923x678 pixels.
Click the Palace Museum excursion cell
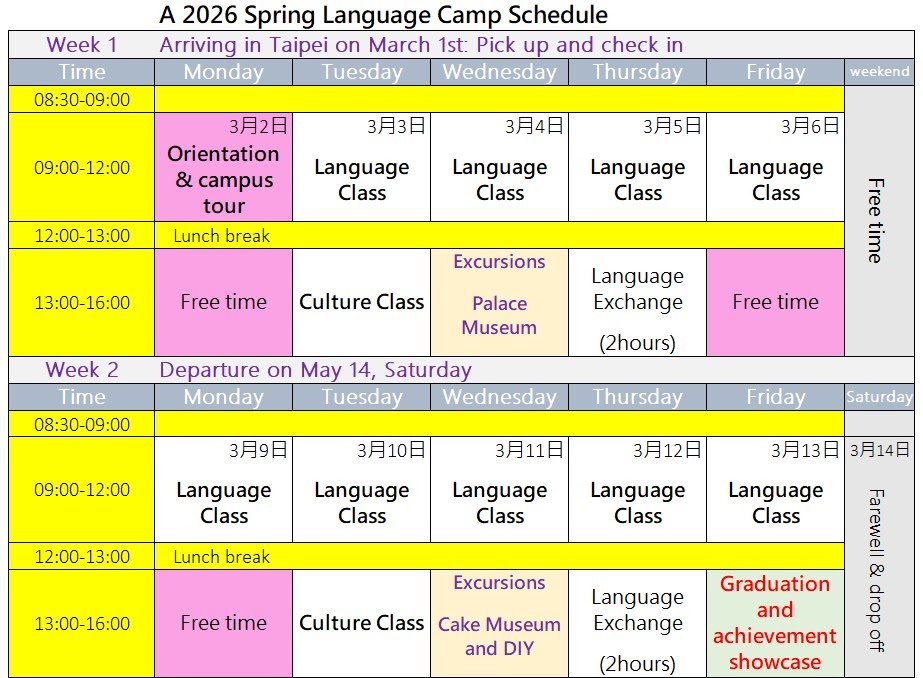(x=499, y=303)
